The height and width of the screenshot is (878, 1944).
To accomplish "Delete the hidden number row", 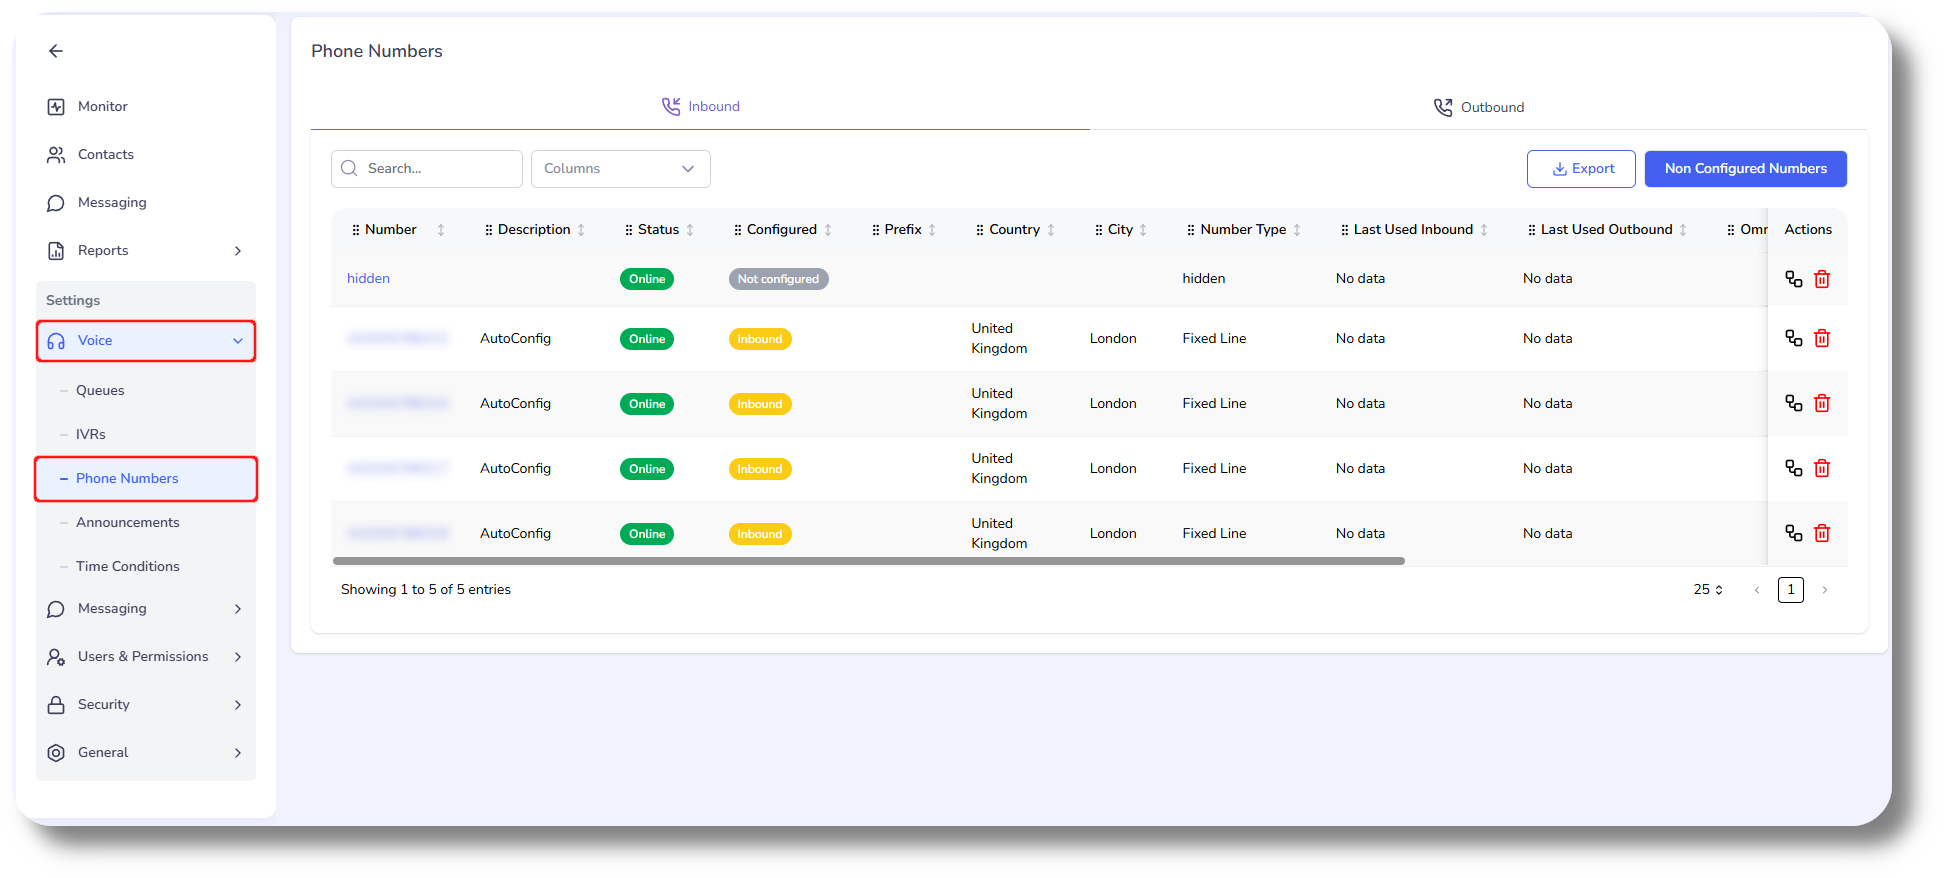I will click(x=1821, y=279).
